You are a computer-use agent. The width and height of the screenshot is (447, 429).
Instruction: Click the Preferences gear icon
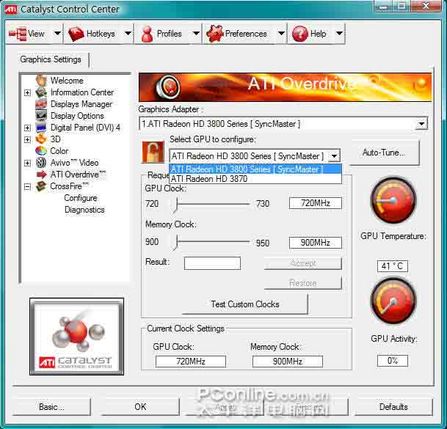click(214, 34)
